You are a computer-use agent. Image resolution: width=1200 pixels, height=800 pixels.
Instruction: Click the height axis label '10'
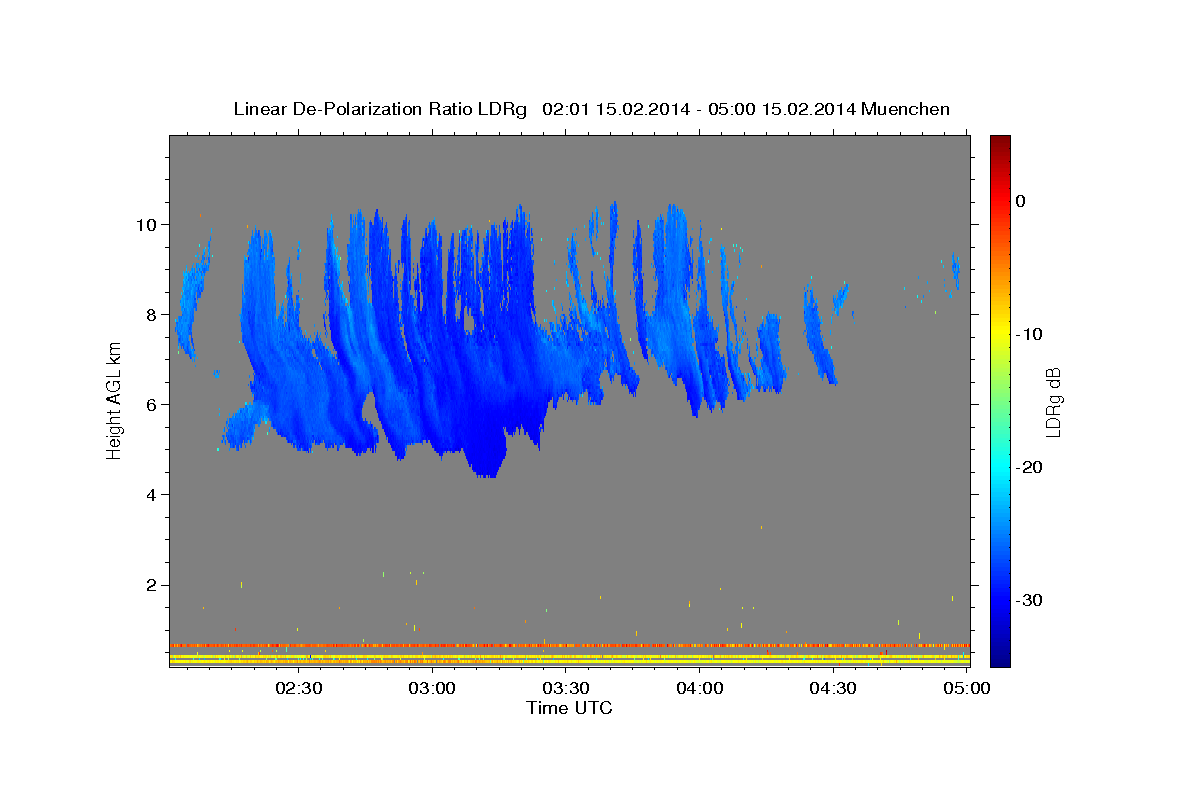click(146, 224)
